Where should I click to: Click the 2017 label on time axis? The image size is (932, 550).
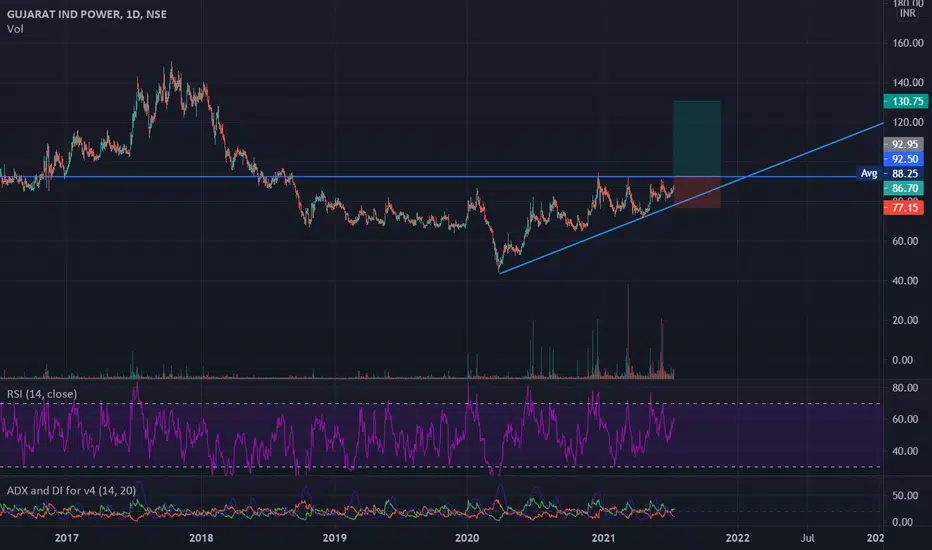tap(67, 538)
